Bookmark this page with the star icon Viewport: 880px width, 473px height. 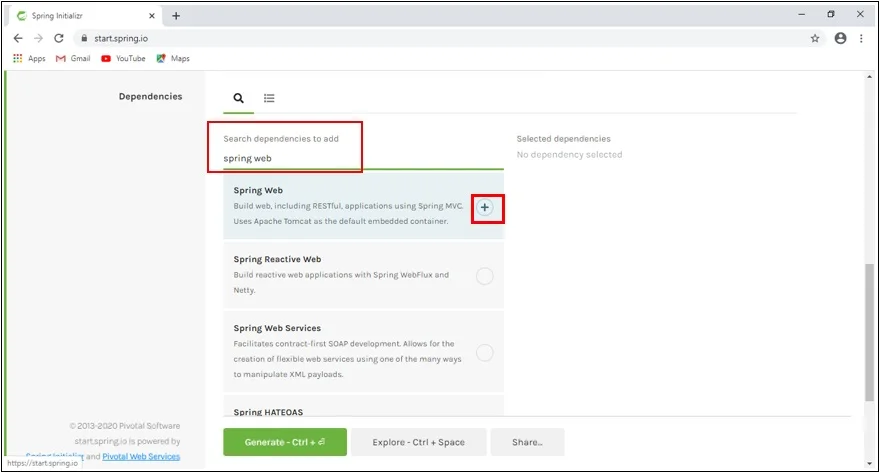coord(815,38)
